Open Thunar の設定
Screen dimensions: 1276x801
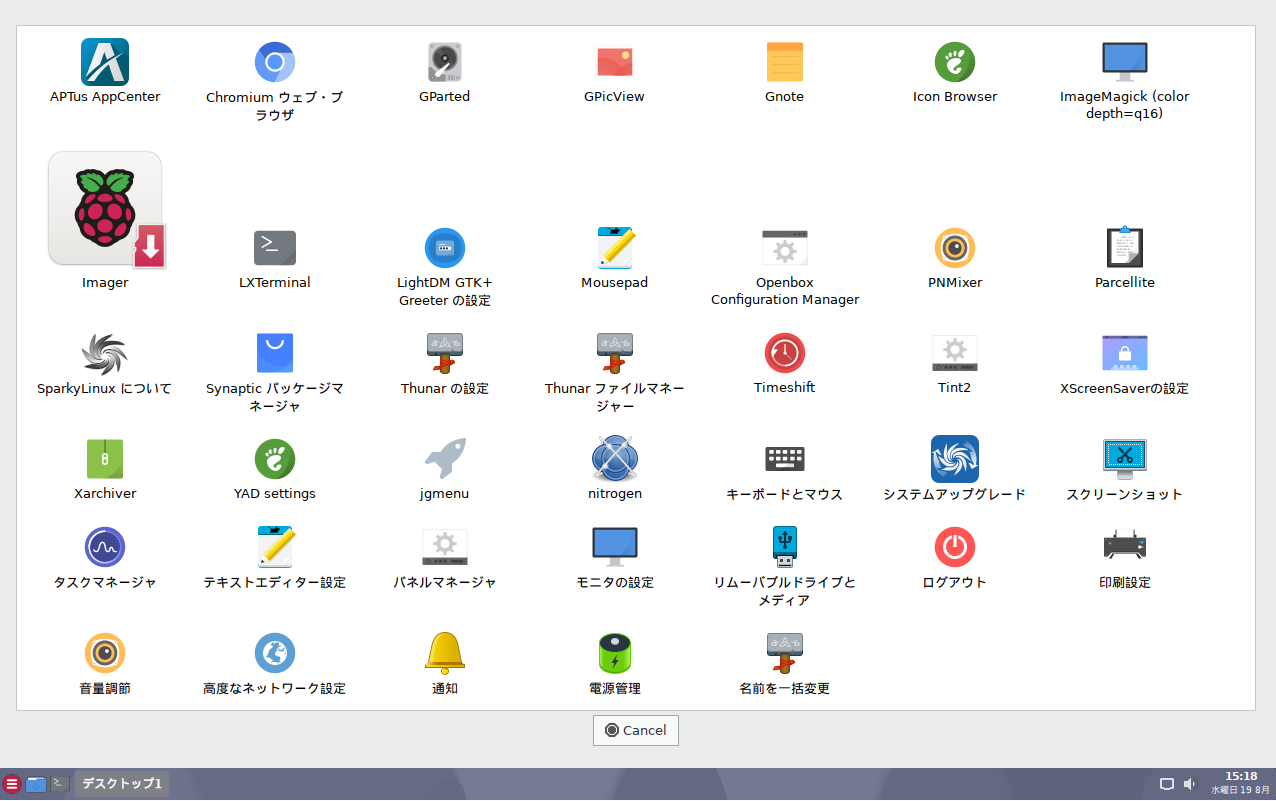point(445,354)
